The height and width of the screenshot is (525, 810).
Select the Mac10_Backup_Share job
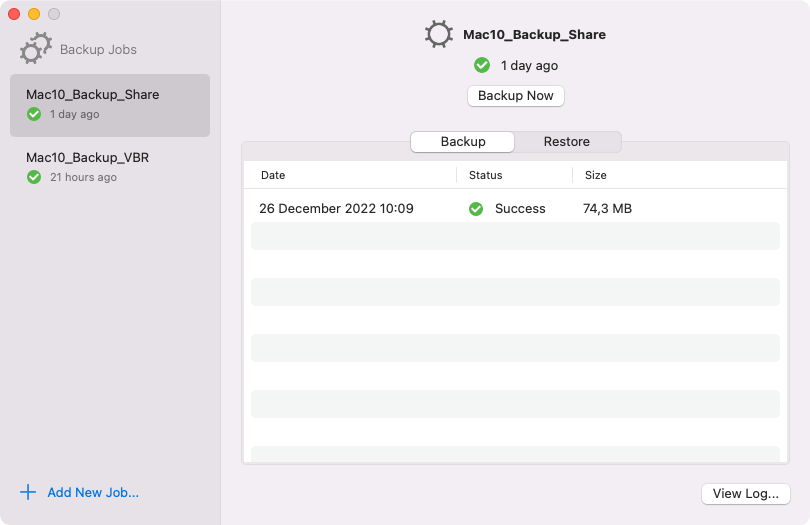coord(110,104)
